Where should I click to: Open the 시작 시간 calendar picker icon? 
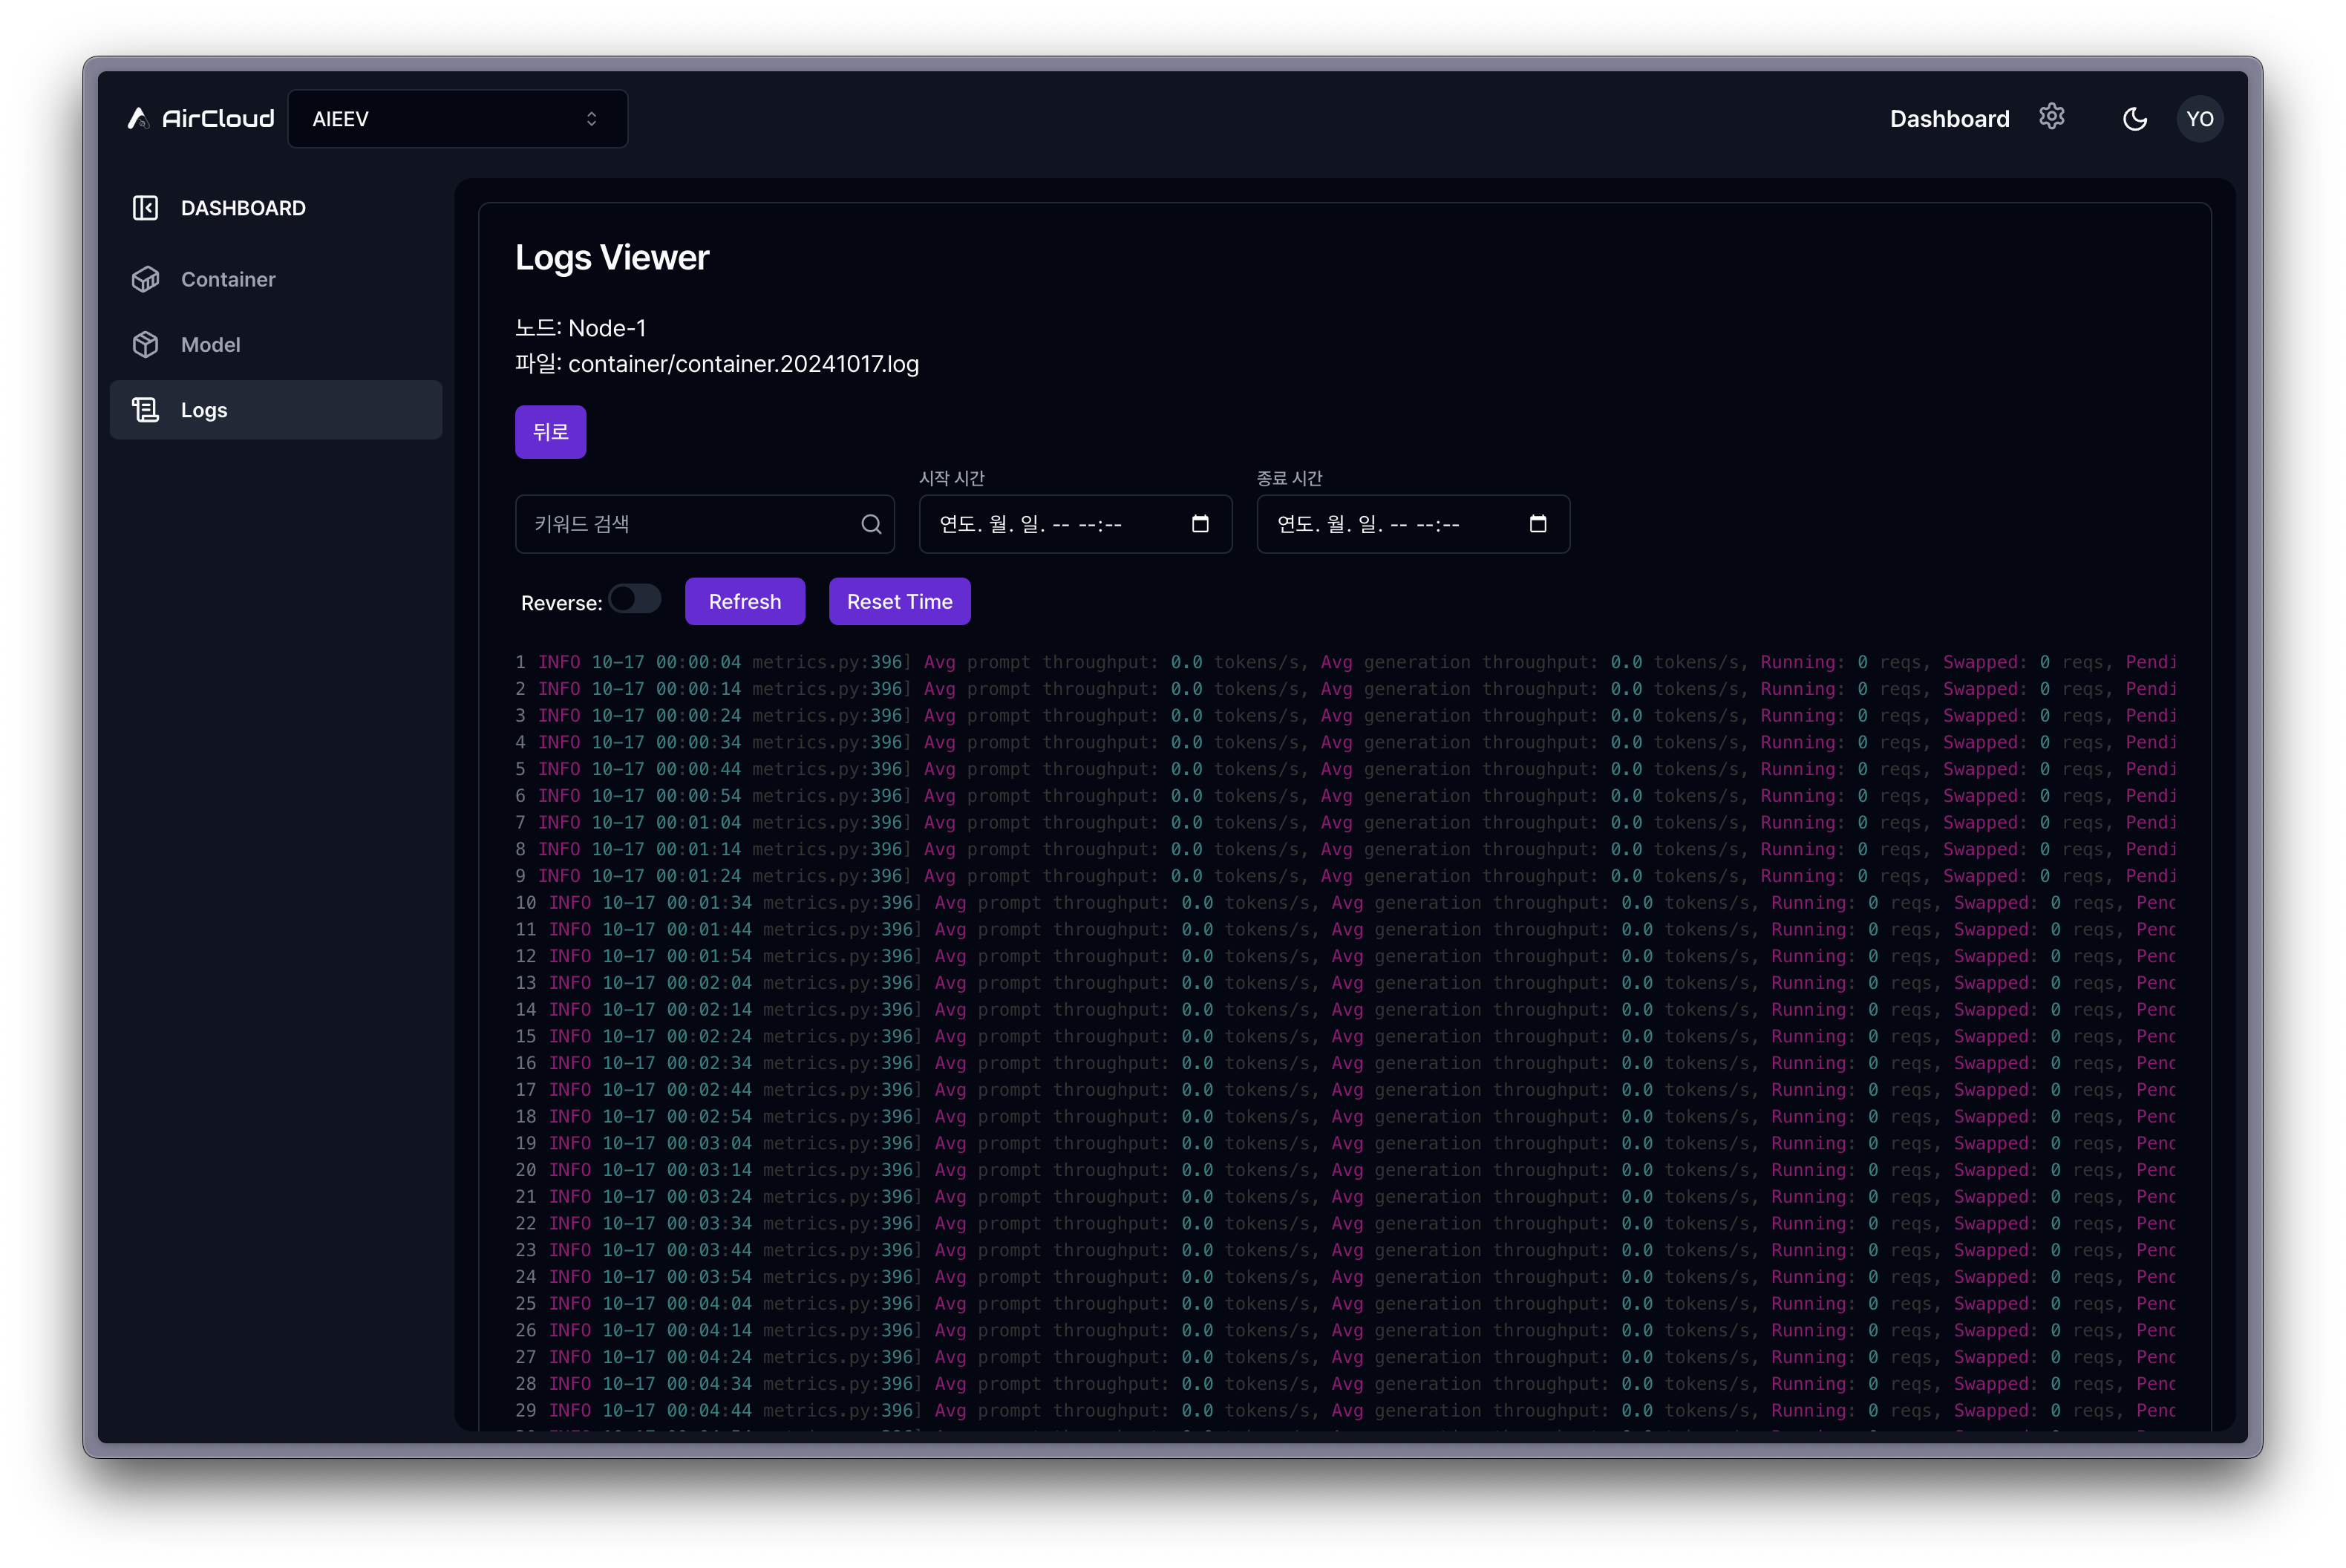(x=1200, y=524)
